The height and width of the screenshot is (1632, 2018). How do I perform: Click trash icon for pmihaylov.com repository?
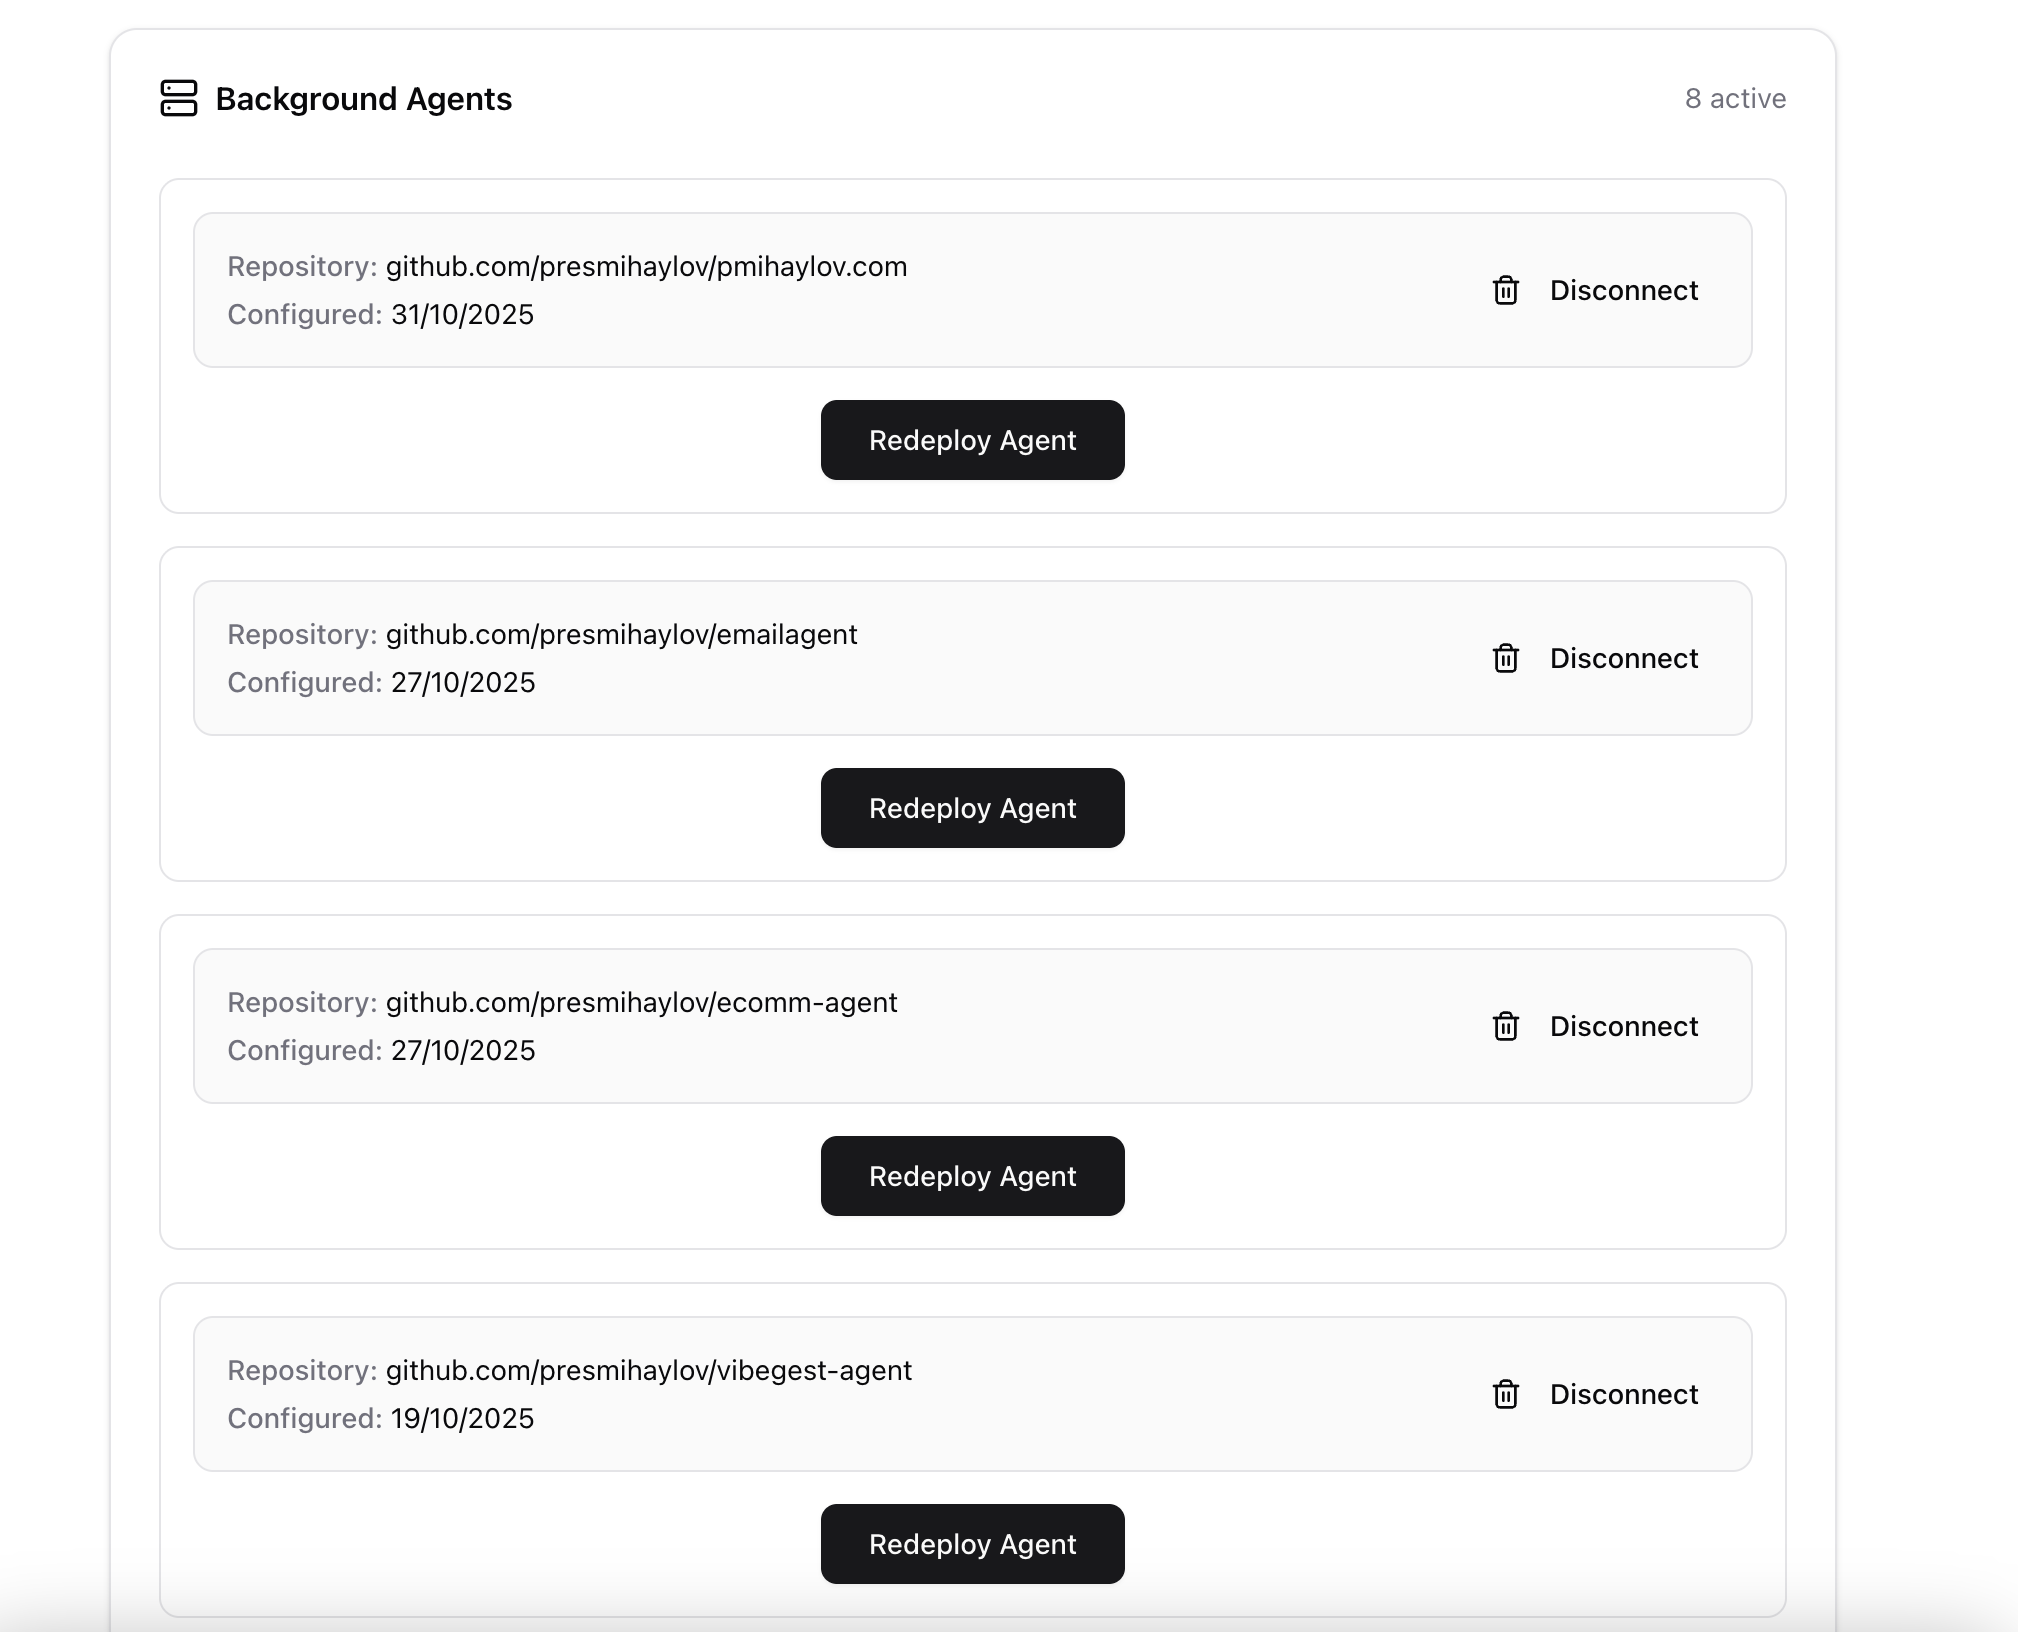tap(1505, 291)
